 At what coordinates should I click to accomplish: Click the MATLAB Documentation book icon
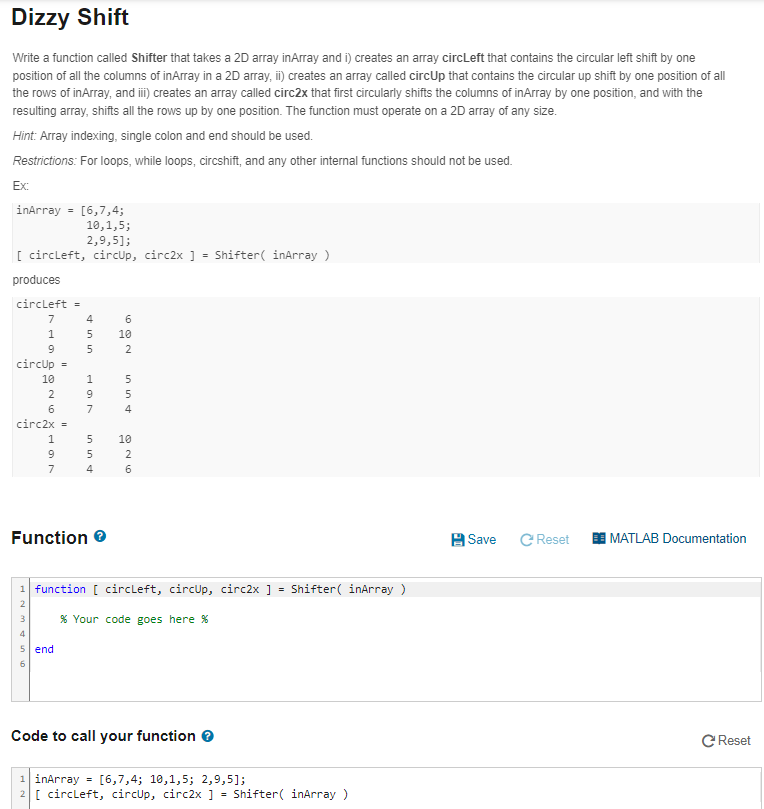click(x=599, y=539)
